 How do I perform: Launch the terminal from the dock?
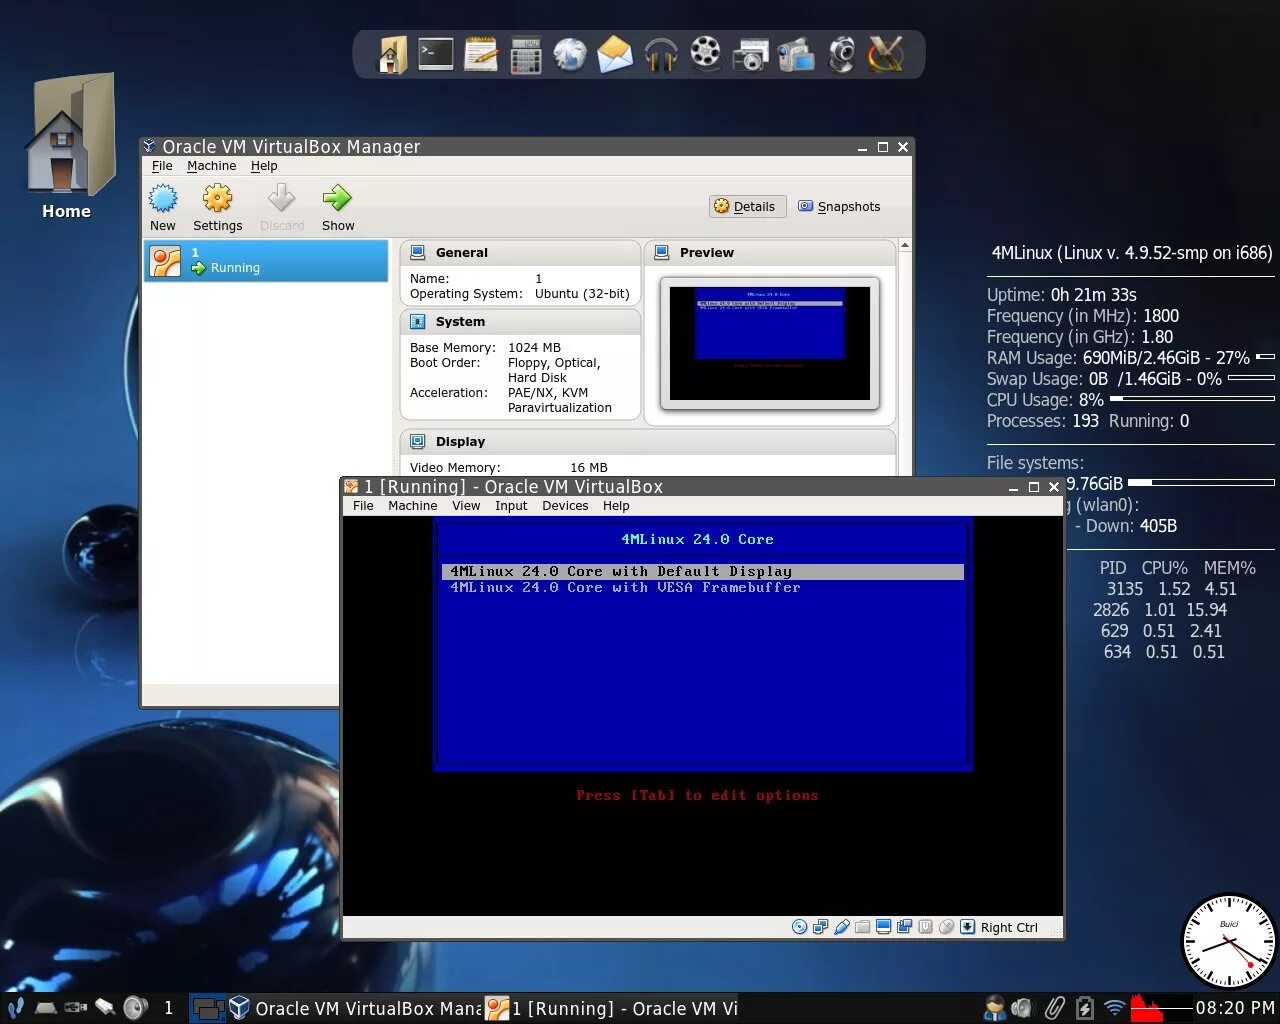[x=436, y=54]
